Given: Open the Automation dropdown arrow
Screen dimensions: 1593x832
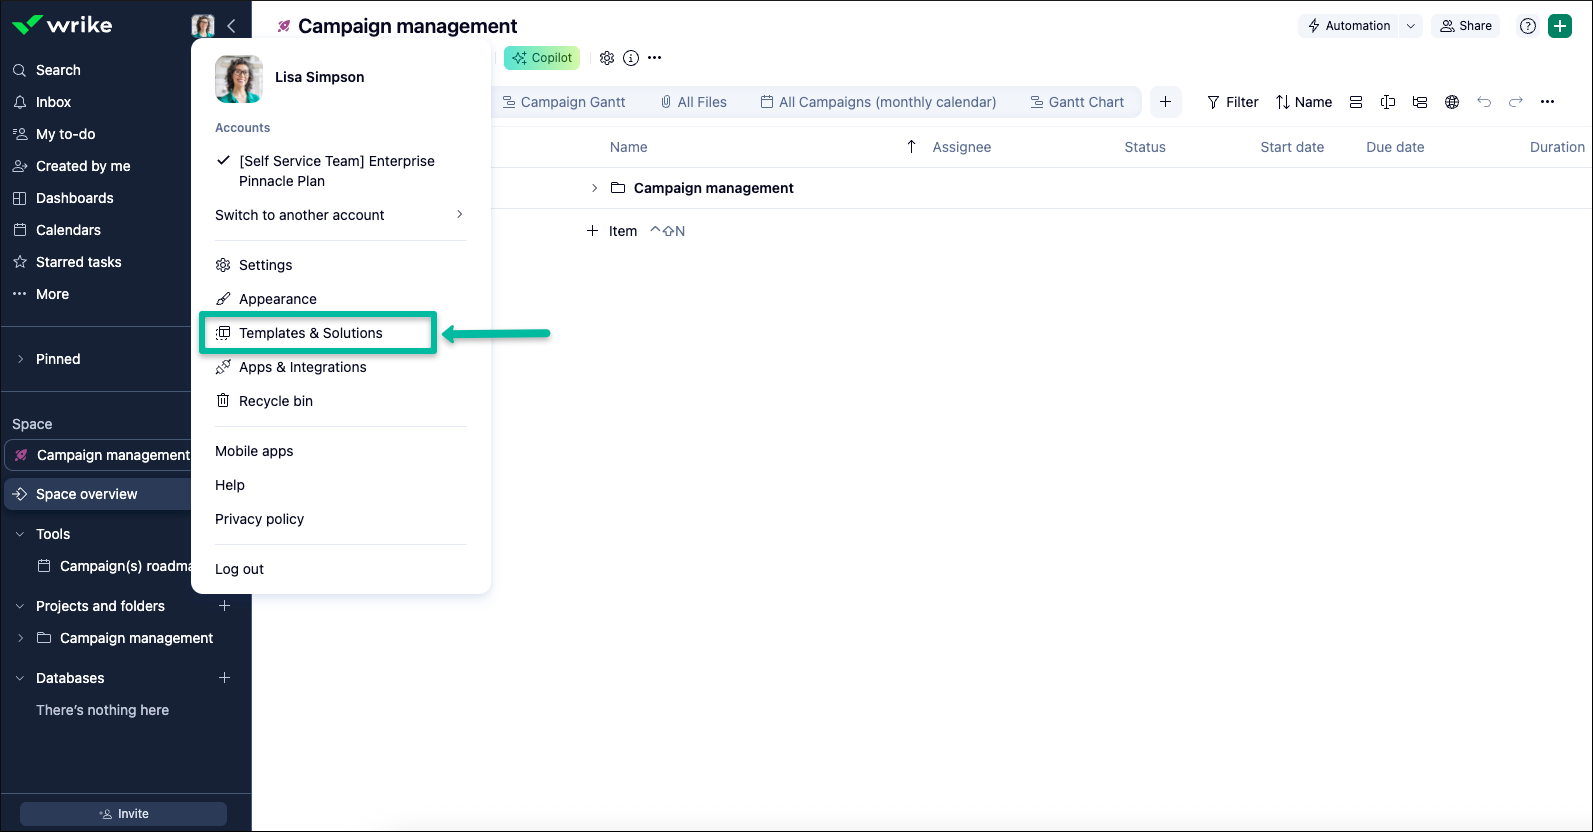Looking at the screenshot, I should [x=1411, y=26].
